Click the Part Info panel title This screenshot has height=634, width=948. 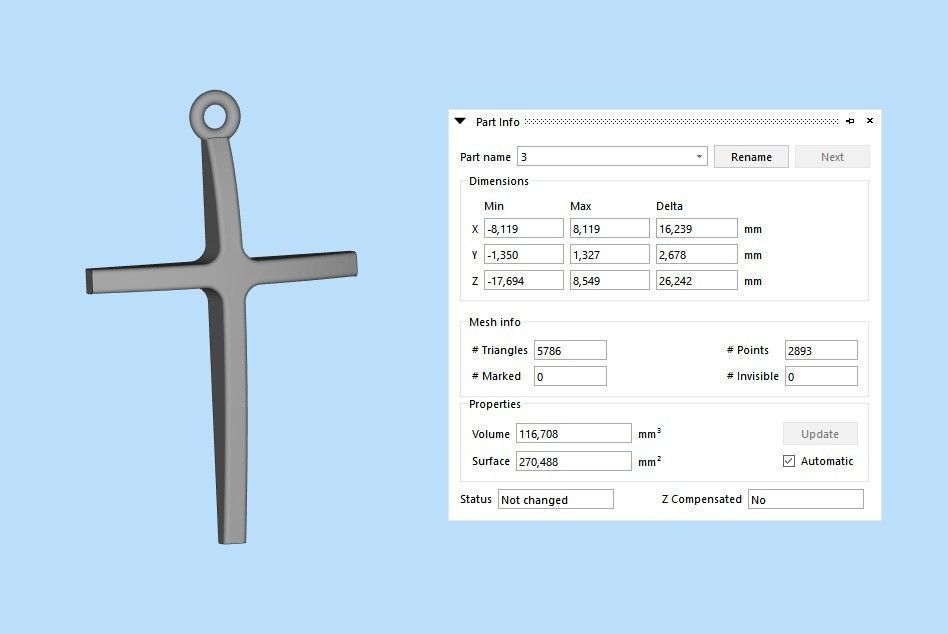(x=497, y=121)
